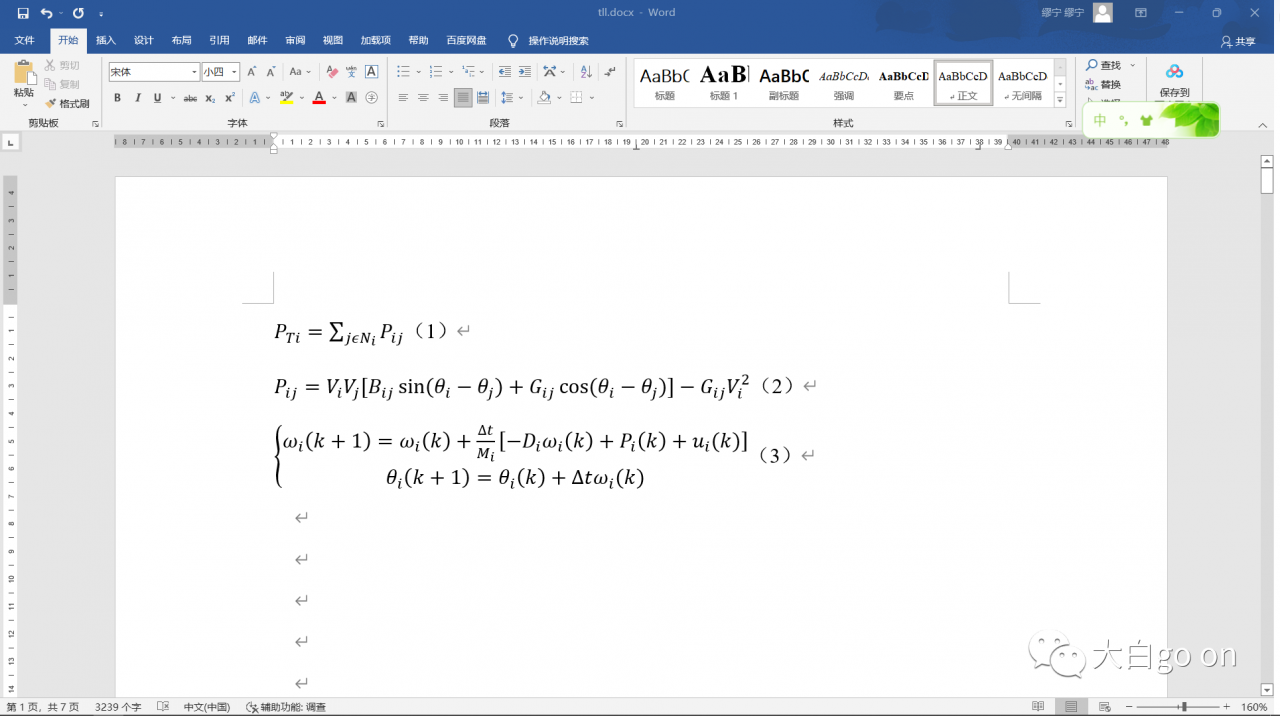Image resolution: width=1280 pixels, height=716 pixels.
Task: Apply the red font color swatch
Action: (319, 98)
